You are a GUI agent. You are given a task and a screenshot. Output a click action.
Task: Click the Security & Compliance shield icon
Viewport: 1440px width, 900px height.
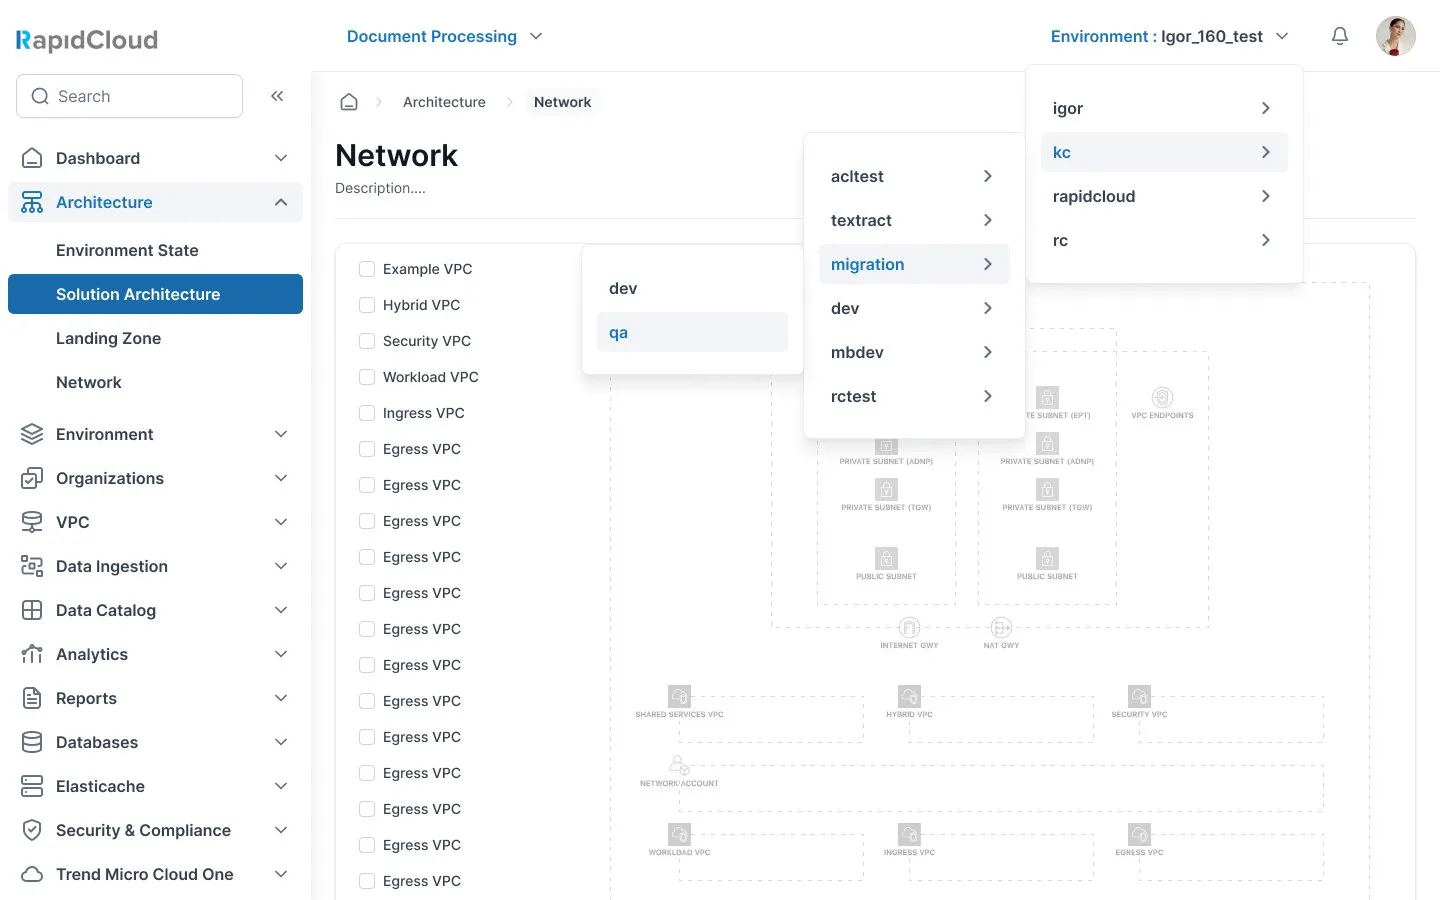32,830
